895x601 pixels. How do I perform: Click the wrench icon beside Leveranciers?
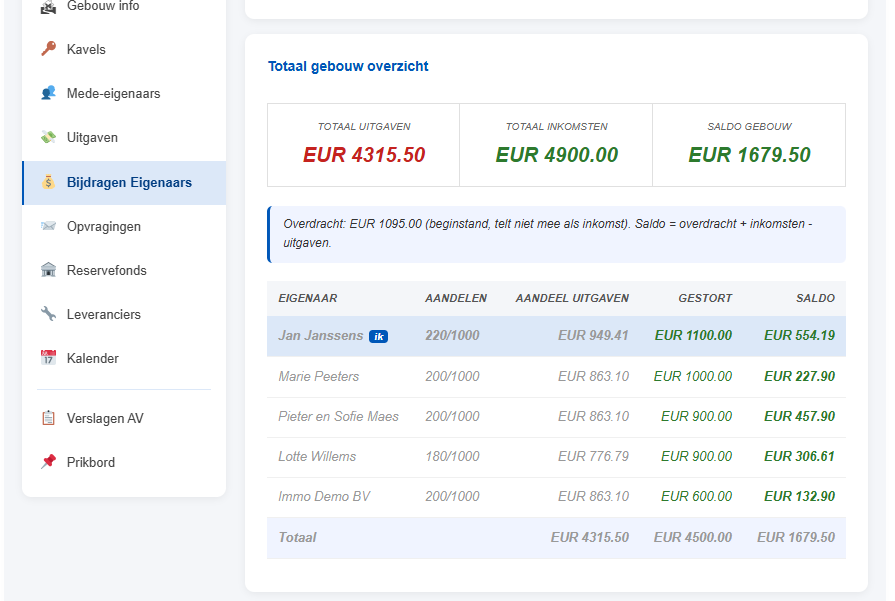[49, 314]
